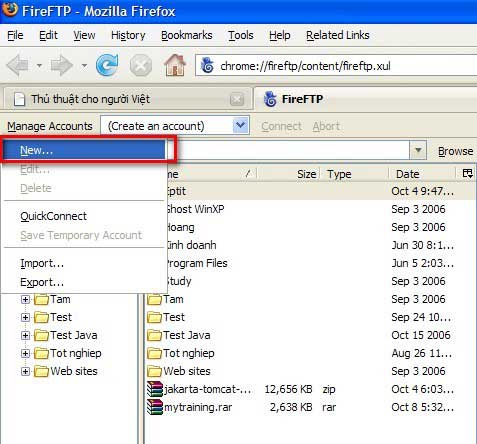Click the Test Java folder icon in file list
The width and height of the screenshot is (477, 444).
tap(154, 335)
